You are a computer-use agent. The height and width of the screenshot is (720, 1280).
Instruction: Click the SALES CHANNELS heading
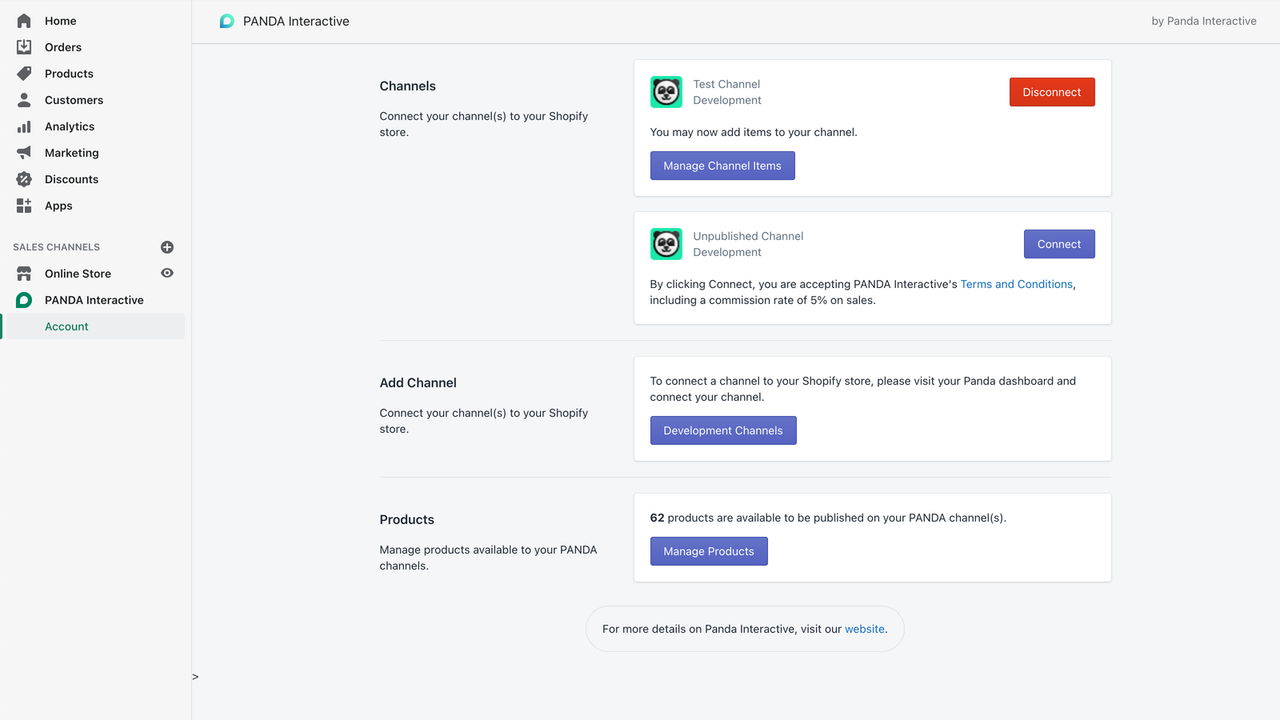pos(55,246)
